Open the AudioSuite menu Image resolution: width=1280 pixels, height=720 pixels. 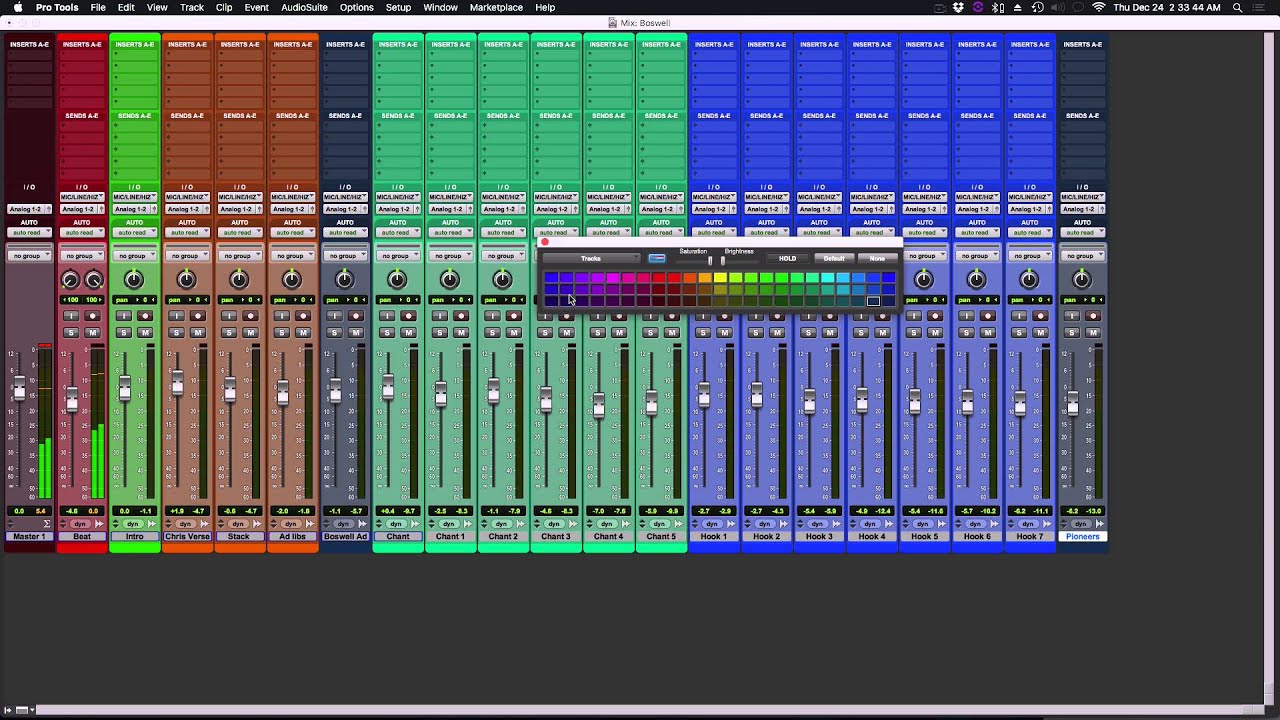click(304, 7)
